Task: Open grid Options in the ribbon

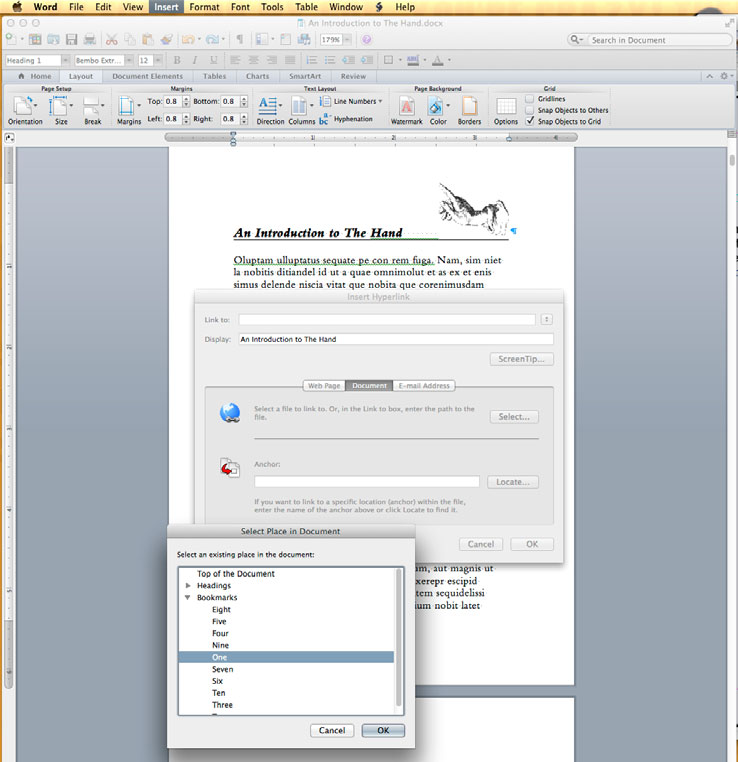Action: (506, 107)
